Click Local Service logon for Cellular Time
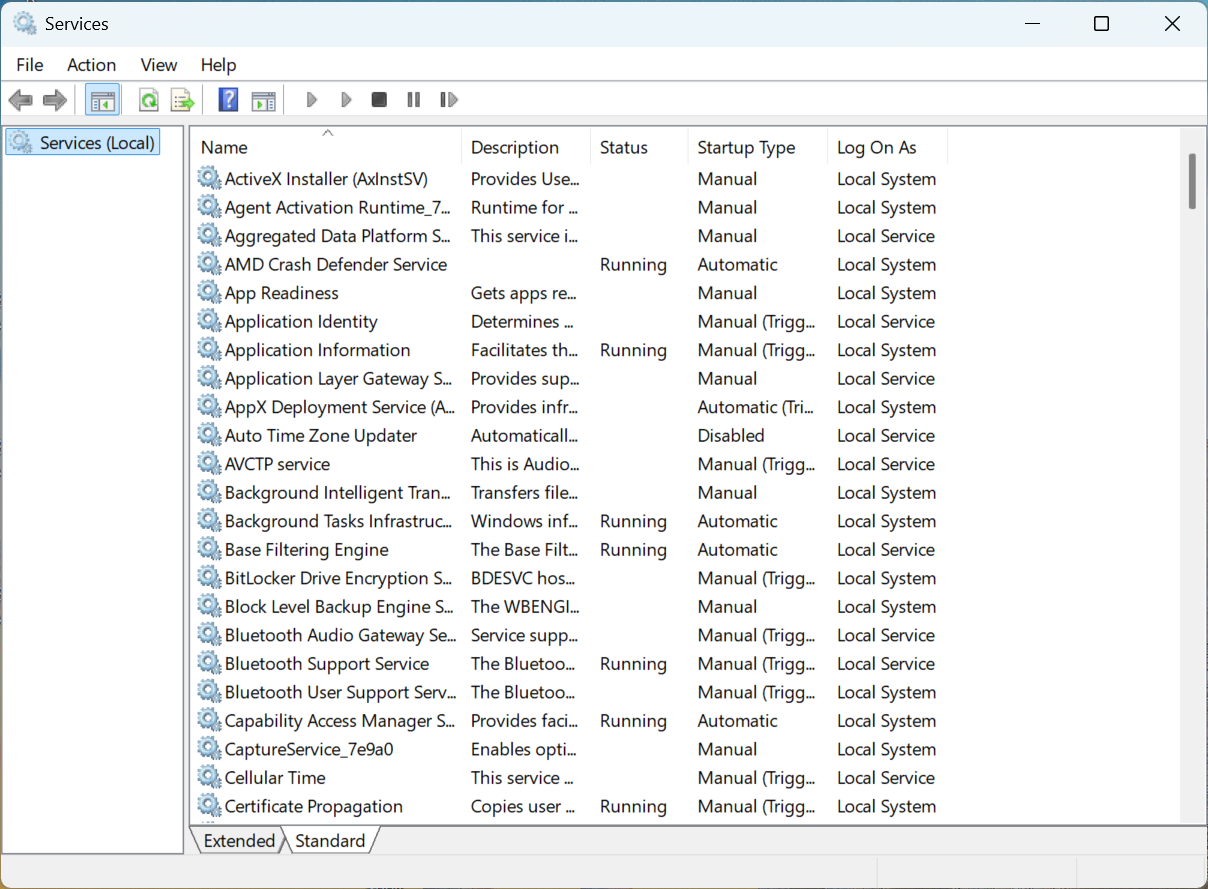 [886, 777]
